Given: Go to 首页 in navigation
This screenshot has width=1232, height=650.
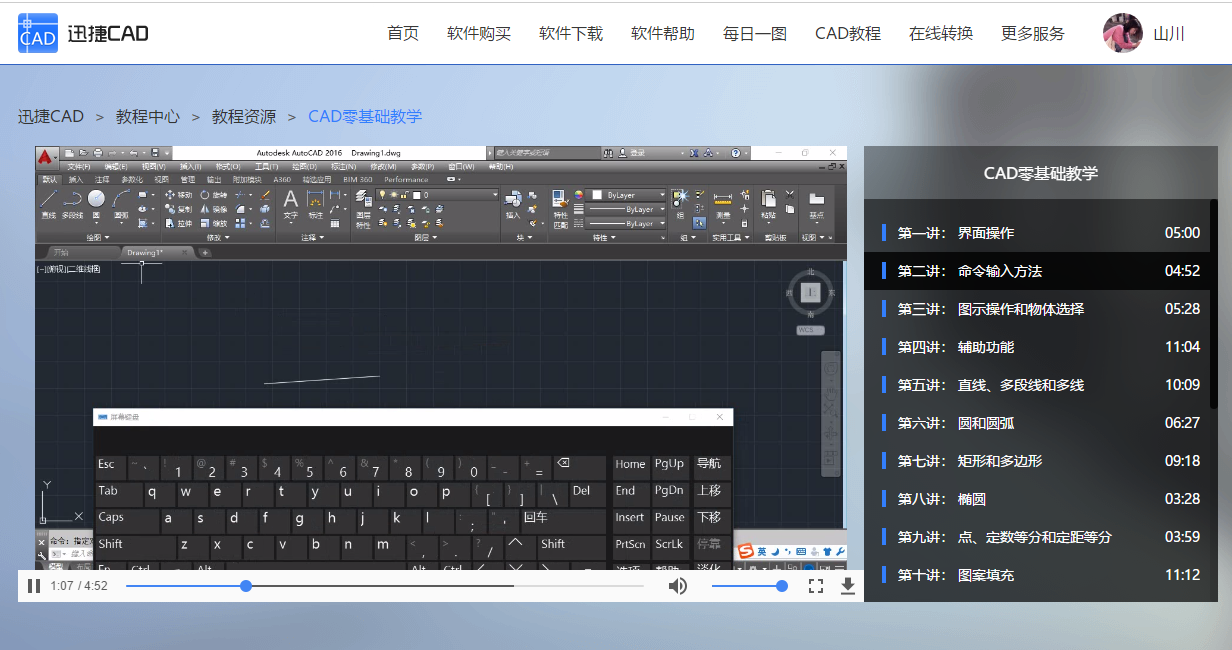Looking at the screenshot, I should tap(403, 33).
